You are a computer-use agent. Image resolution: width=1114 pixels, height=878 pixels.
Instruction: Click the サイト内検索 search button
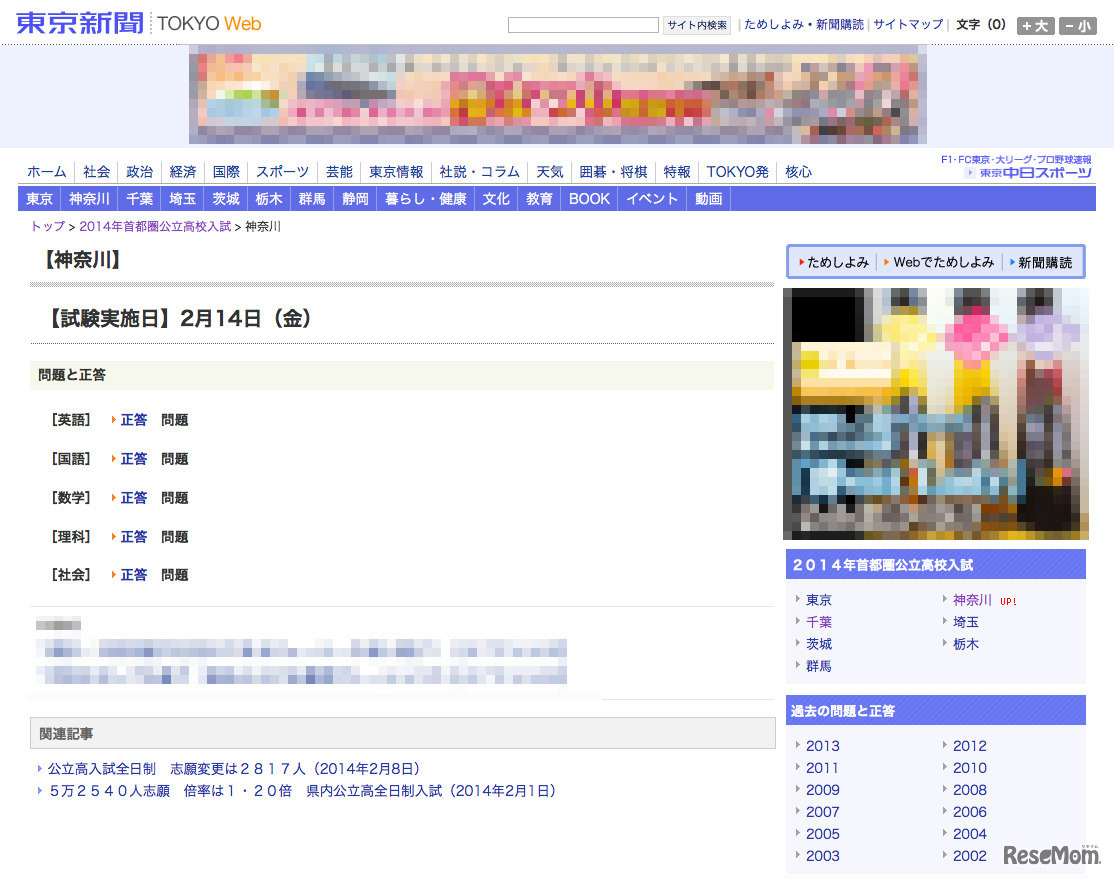pyautogui.click(x=696, y=25)
